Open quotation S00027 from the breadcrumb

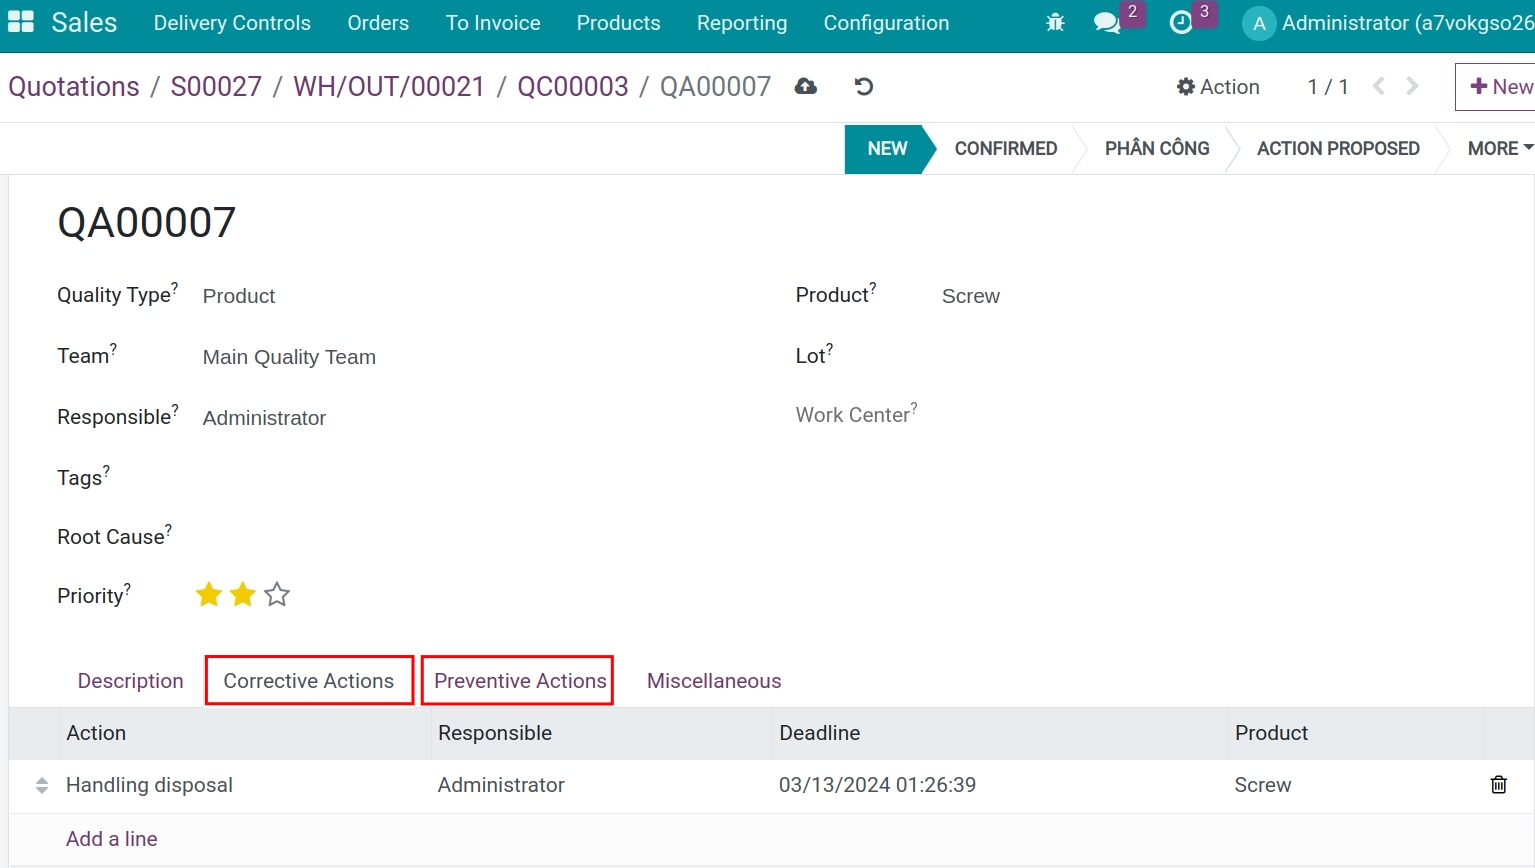click(x=216, y=87)
